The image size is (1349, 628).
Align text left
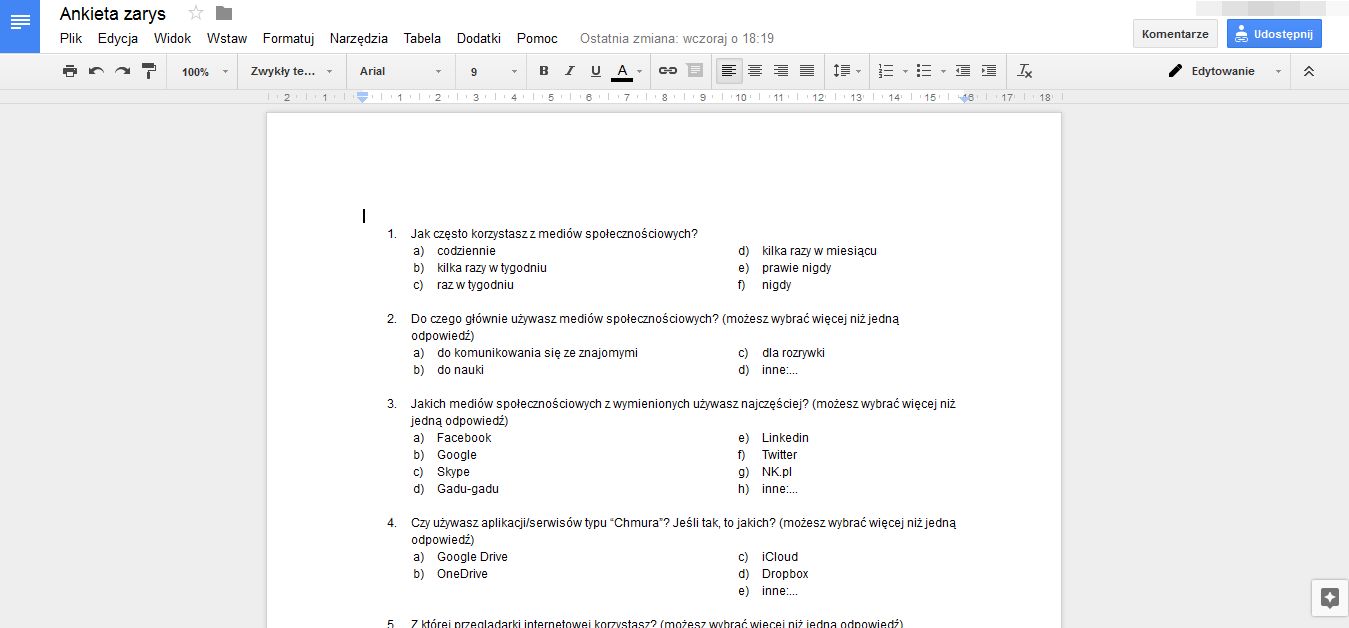pos(729,71)
